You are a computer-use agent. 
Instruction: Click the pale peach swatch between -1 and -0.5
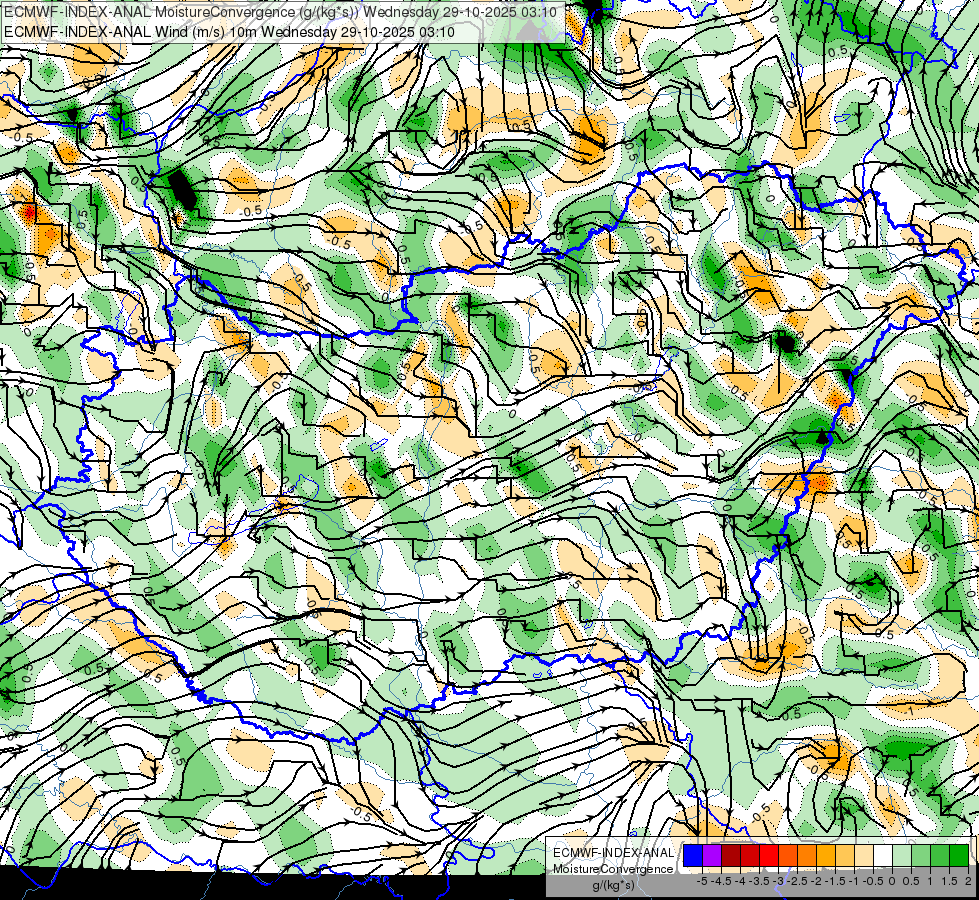[x=864, y=856]
